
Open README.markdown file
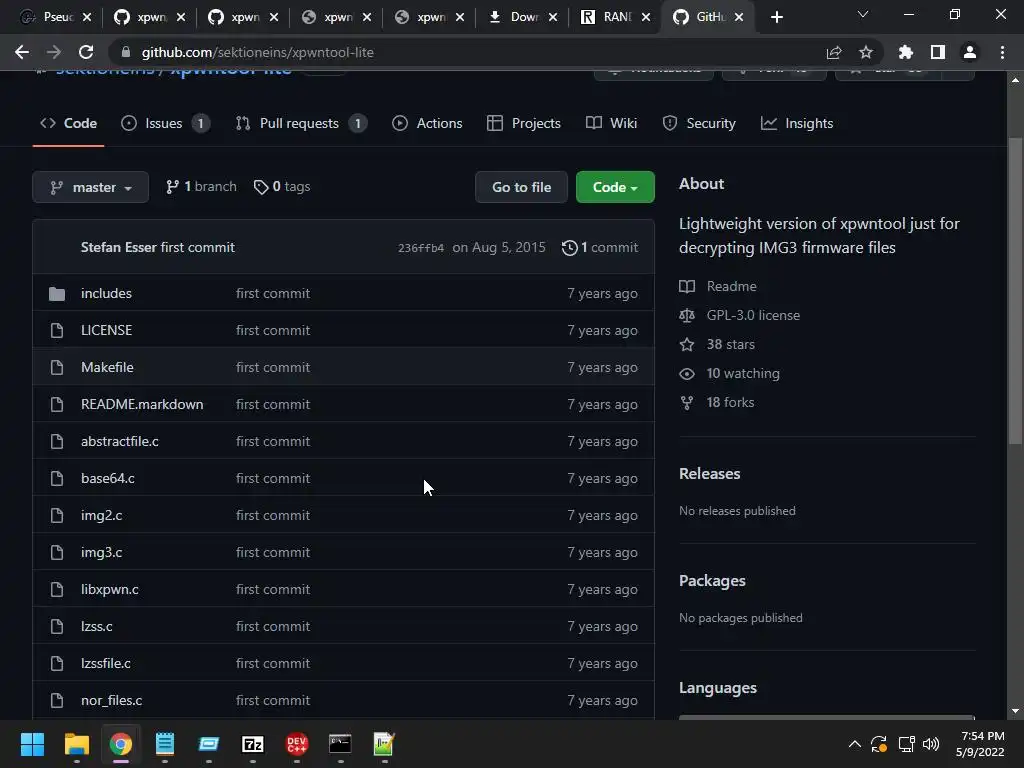coord(142,404)
